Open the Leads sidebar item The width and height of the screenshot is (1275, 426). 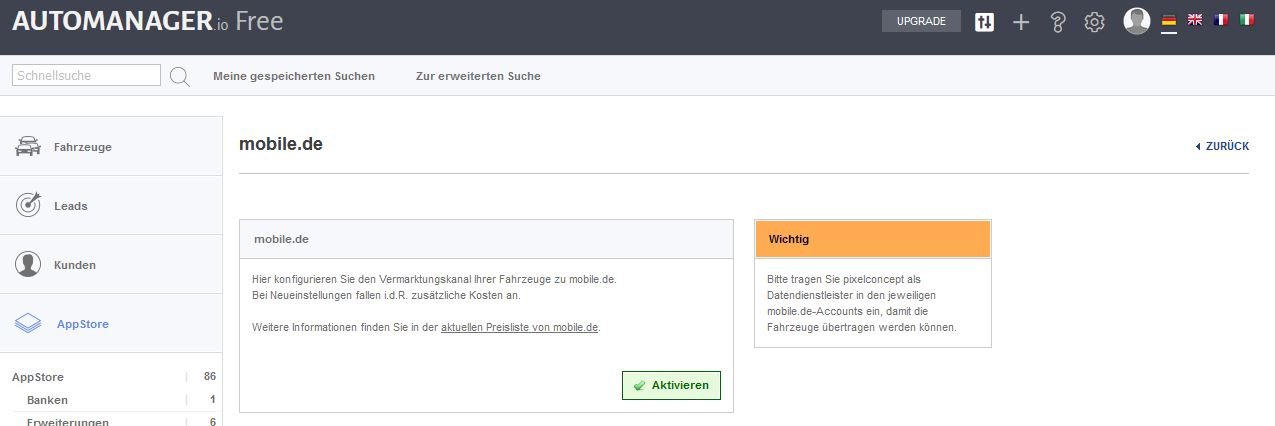[111, 205]
